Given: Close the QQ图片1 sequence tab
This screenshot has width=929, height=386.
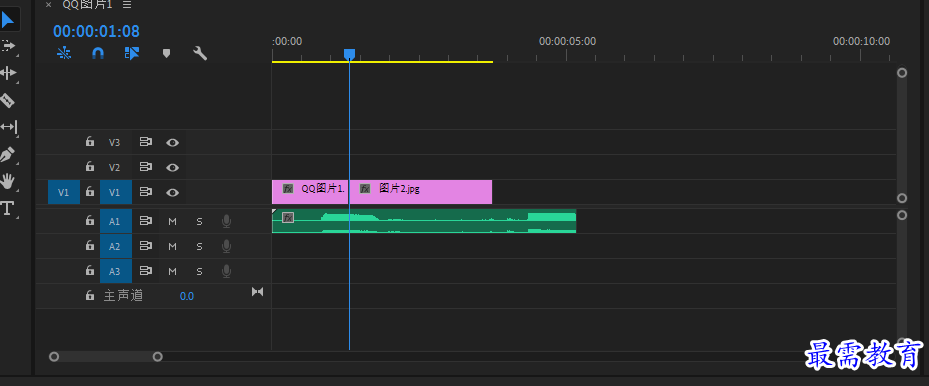Looking at the screenshot, I should (x=49, y=5).
